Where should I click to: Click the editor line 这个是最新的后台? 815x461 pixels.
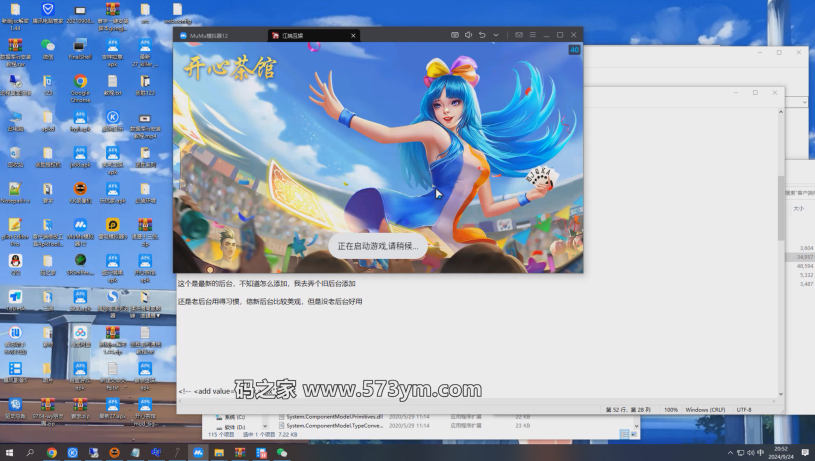[267, 284]
